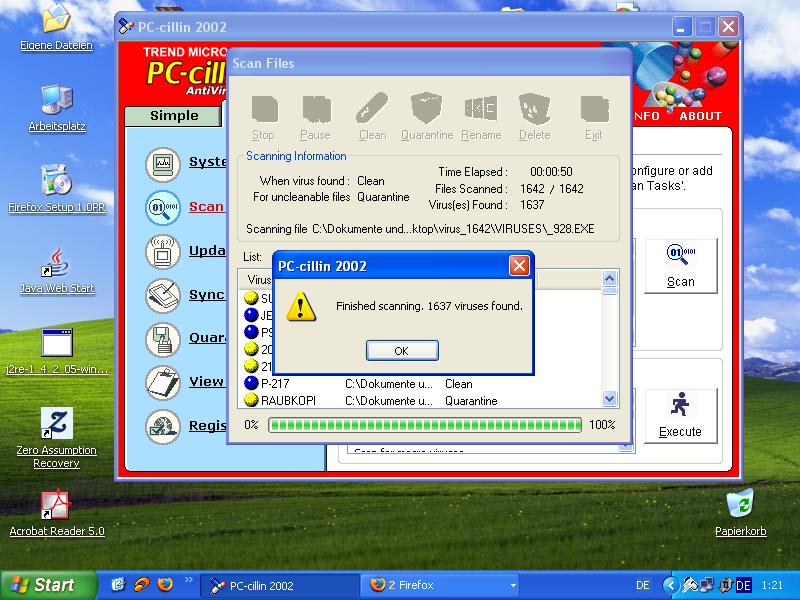
Task: Click OK in the finished scanning dialog
Action: [401, 351]
